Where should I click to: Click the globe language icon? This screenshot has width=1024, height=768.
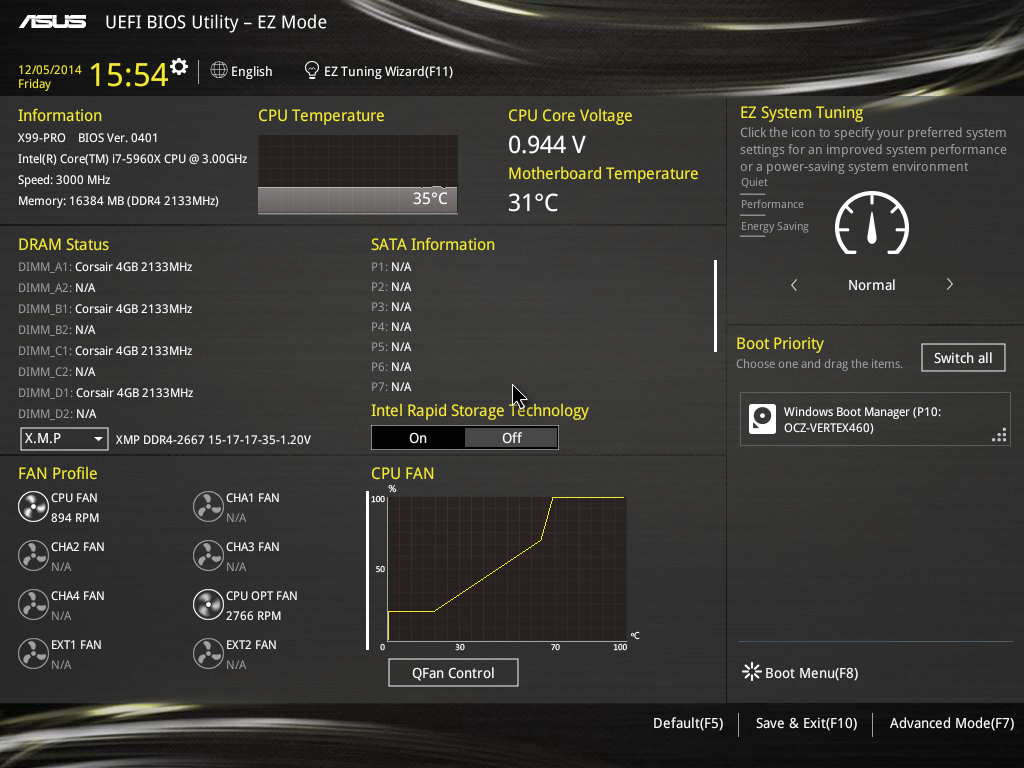click(219, 71)
